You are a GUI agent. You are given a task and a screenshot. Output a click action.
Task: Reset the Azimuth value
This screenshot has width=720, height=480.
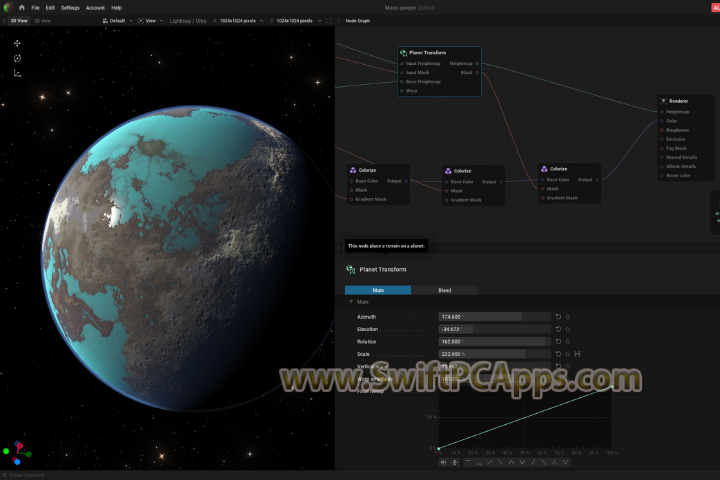558,316
